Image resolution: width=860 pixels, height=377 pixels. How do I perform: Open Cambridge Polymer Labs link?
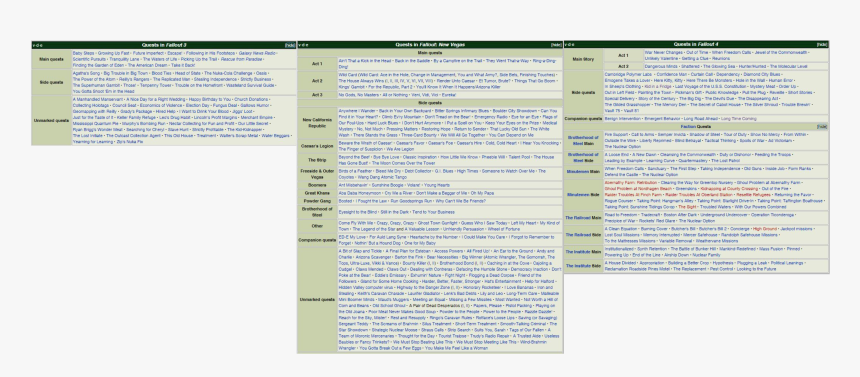(629, 74)
